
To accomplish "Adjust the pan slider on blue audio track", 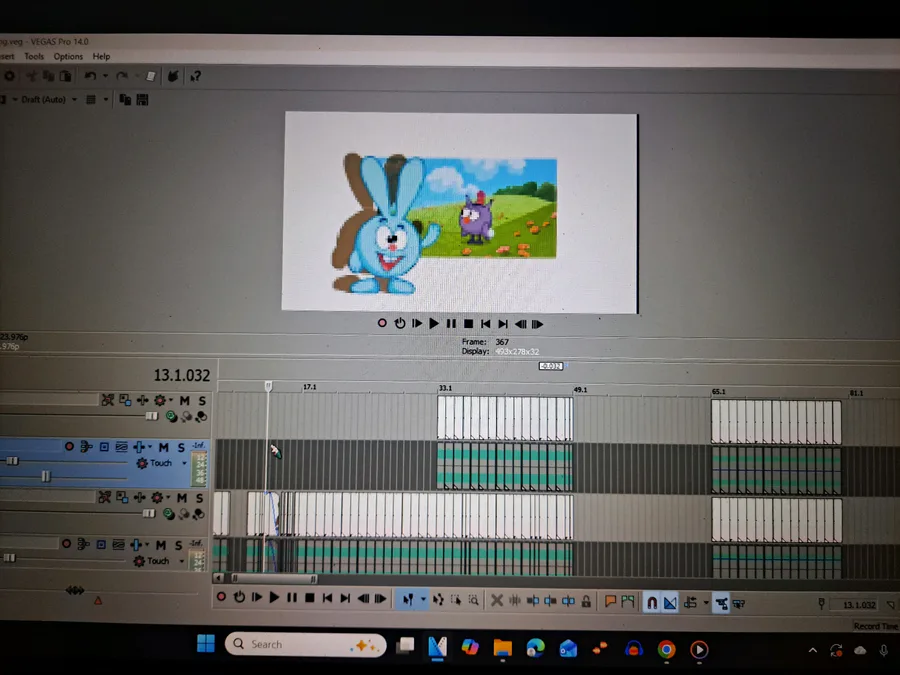I will [x=46, y=476].
